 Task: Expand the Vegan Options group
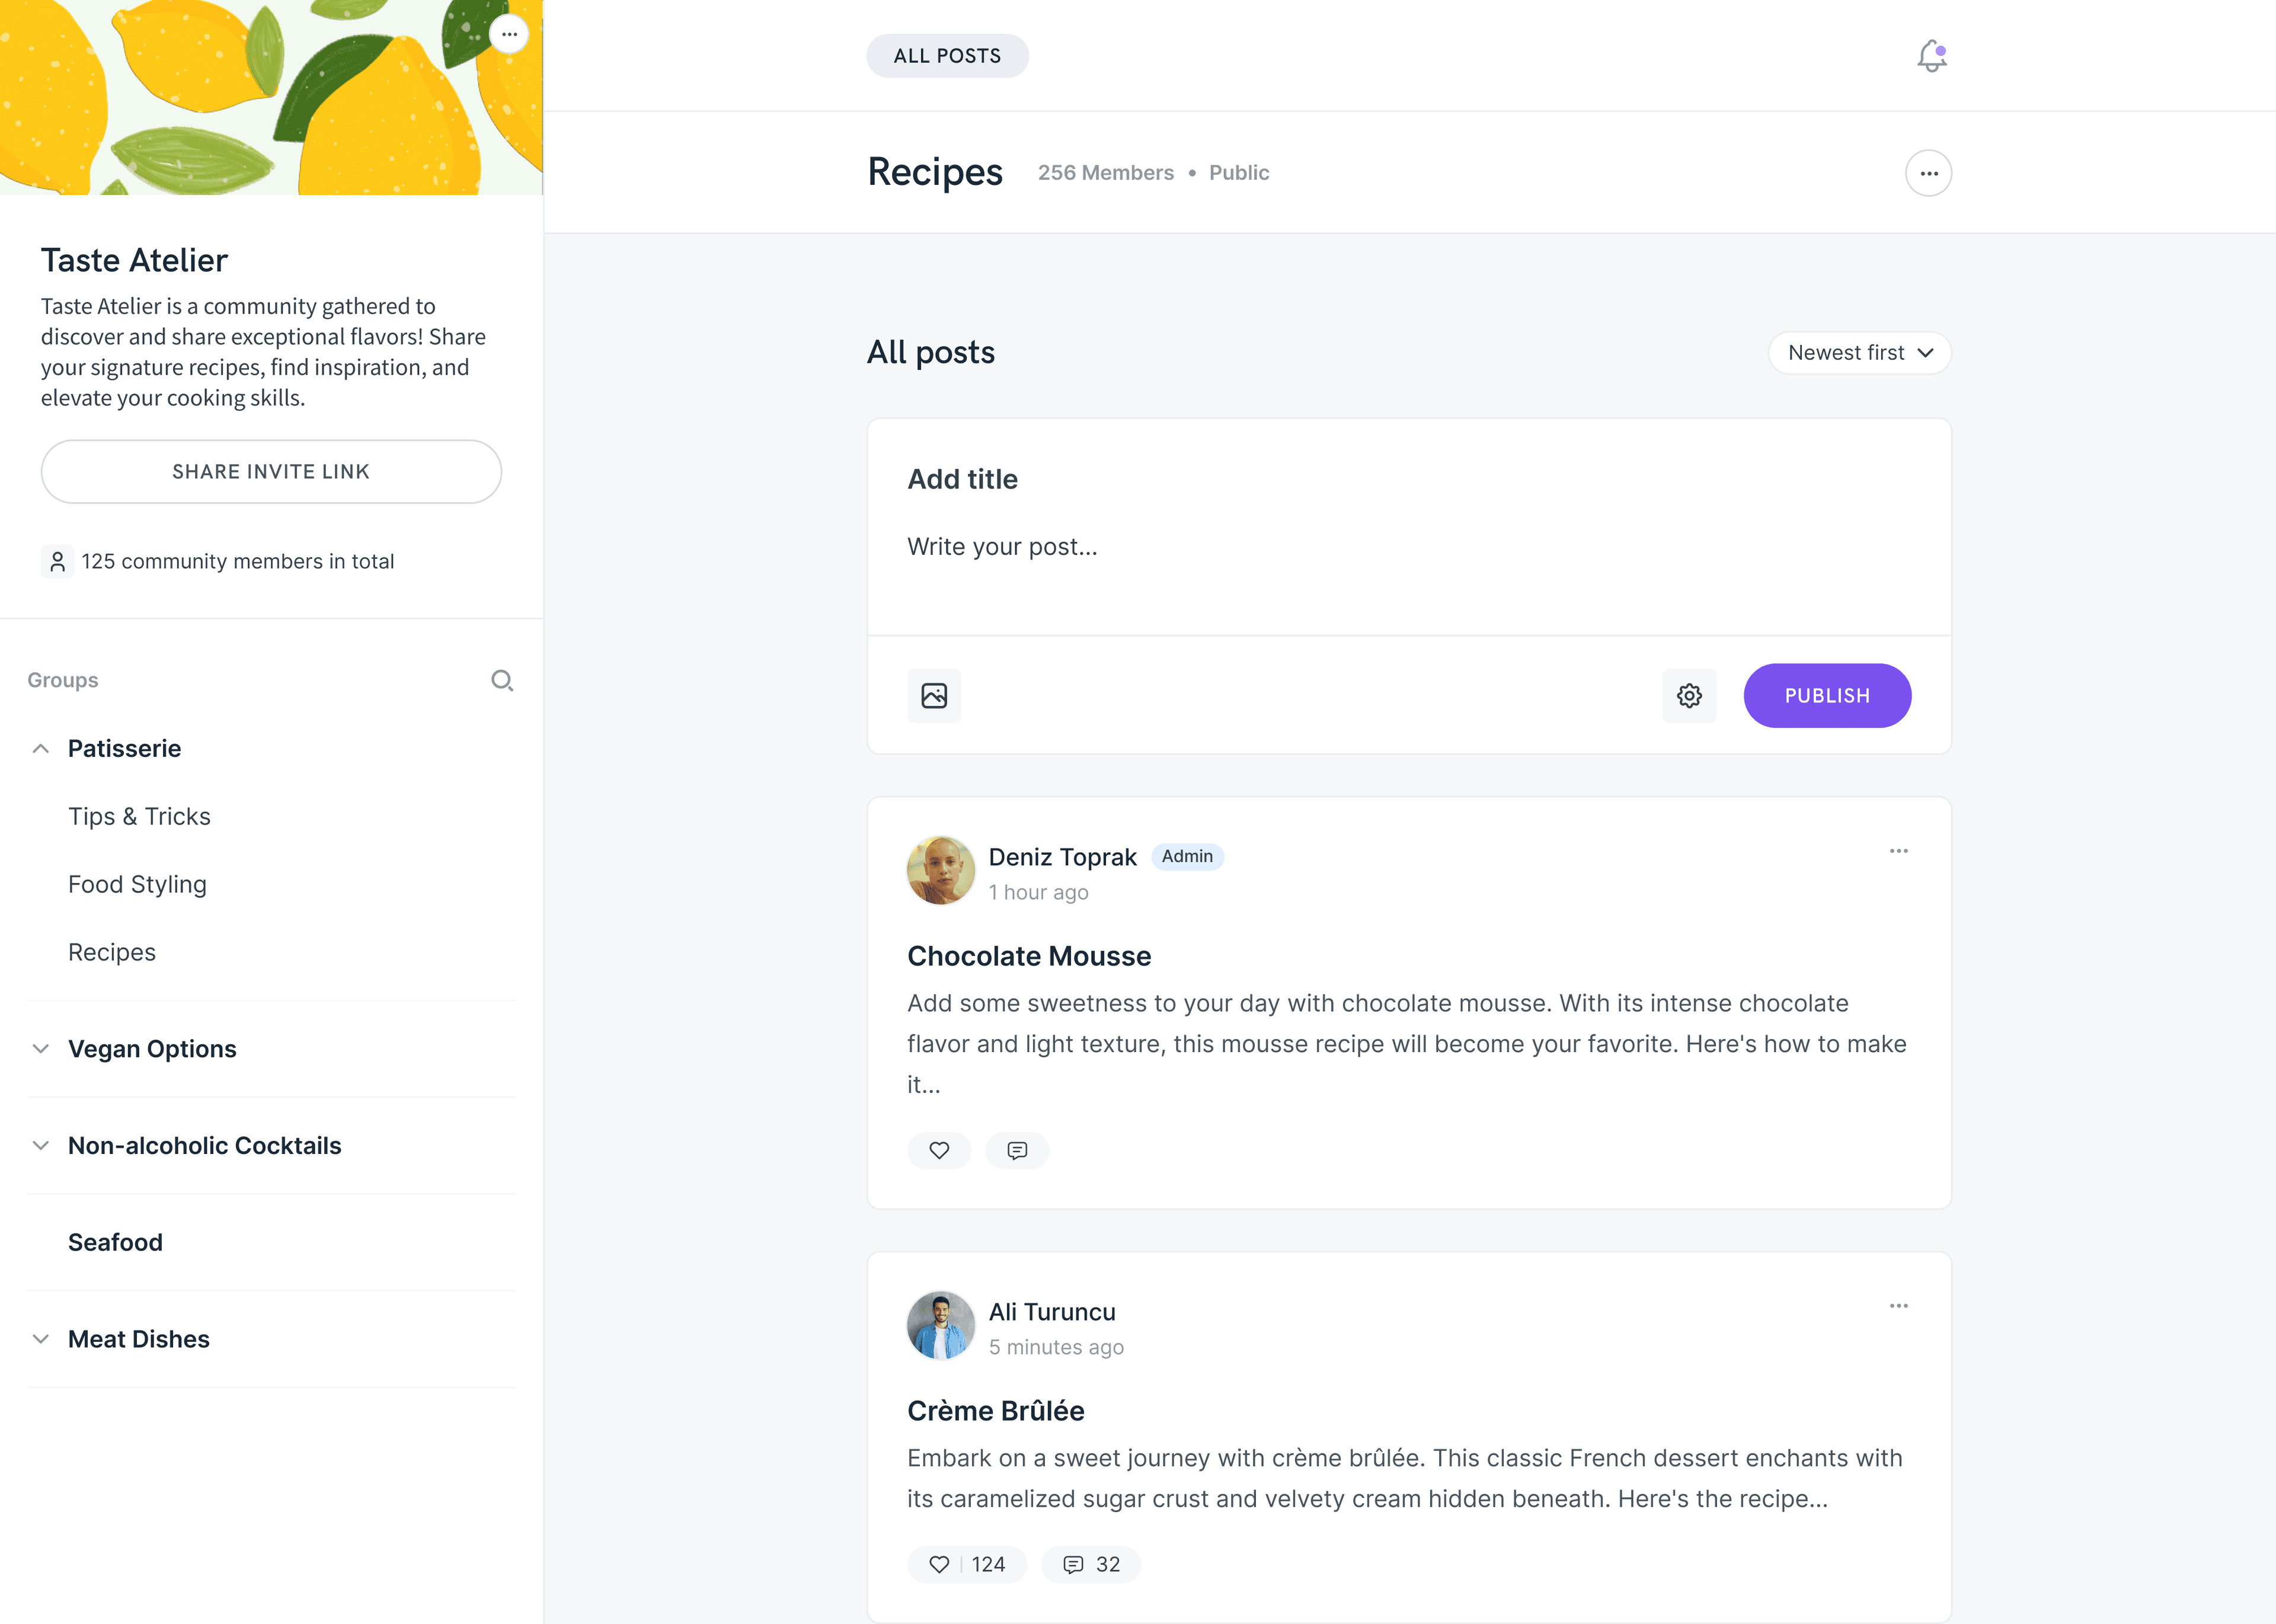click(41, 1049)
